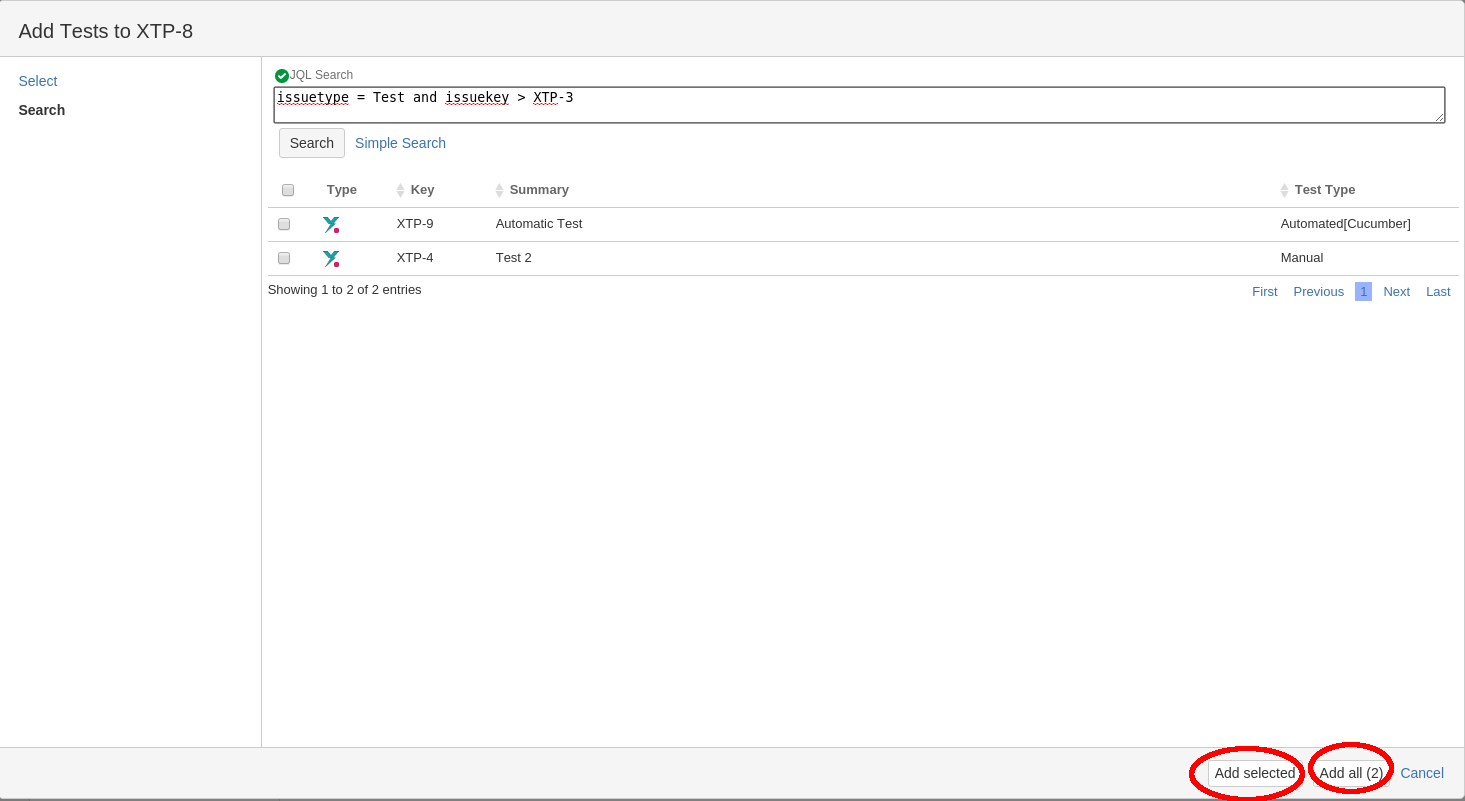Sort the table by Summary column arrows

(x=499, y=190)
